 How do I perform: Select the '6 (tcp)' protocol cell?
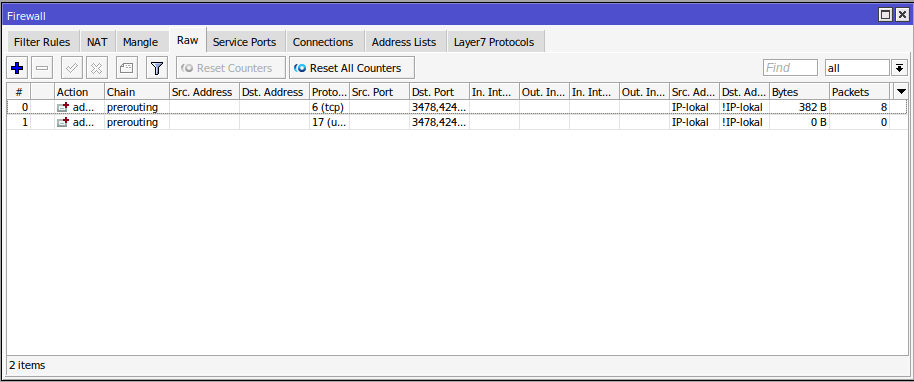(329, 107)
